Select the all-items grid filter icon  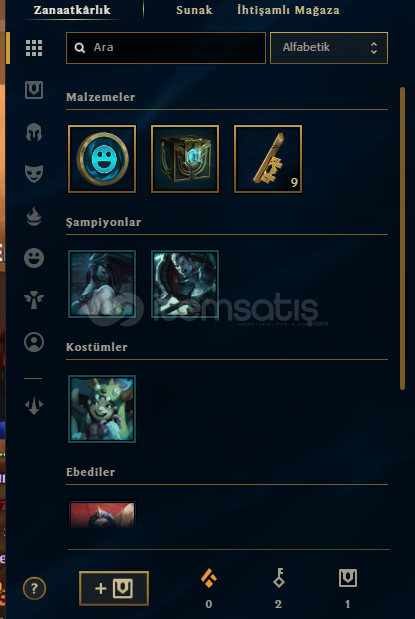click(34, 48)
